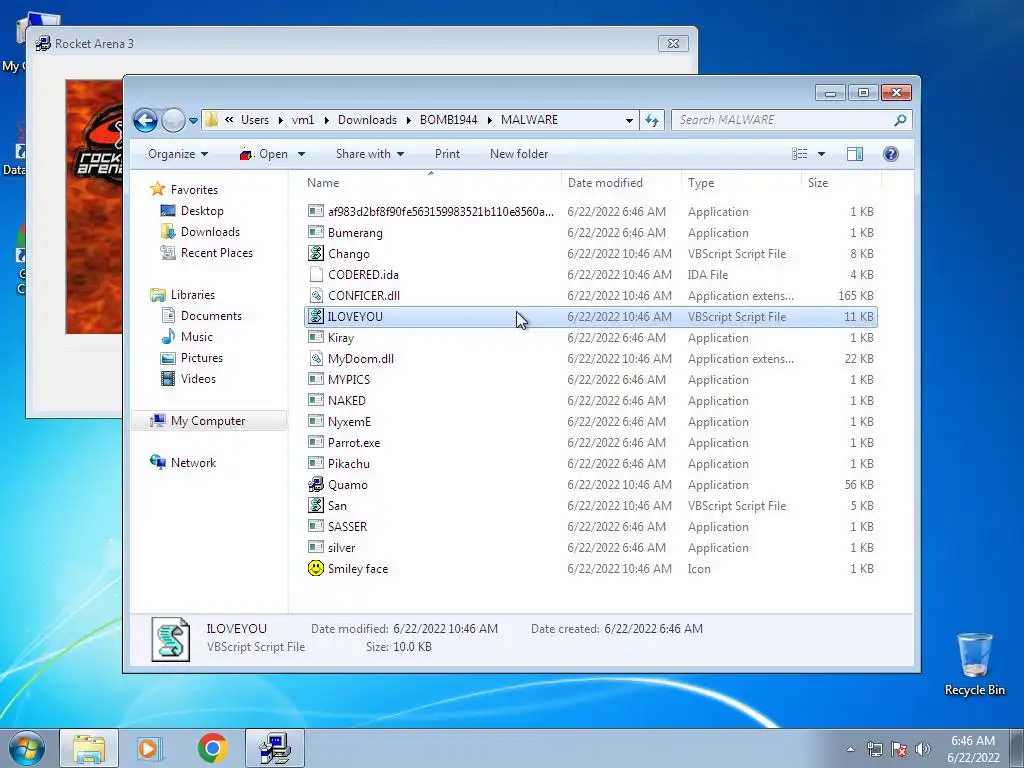Click the Open toolbar button
The image size is (1024, 768).
pos(264,154)
